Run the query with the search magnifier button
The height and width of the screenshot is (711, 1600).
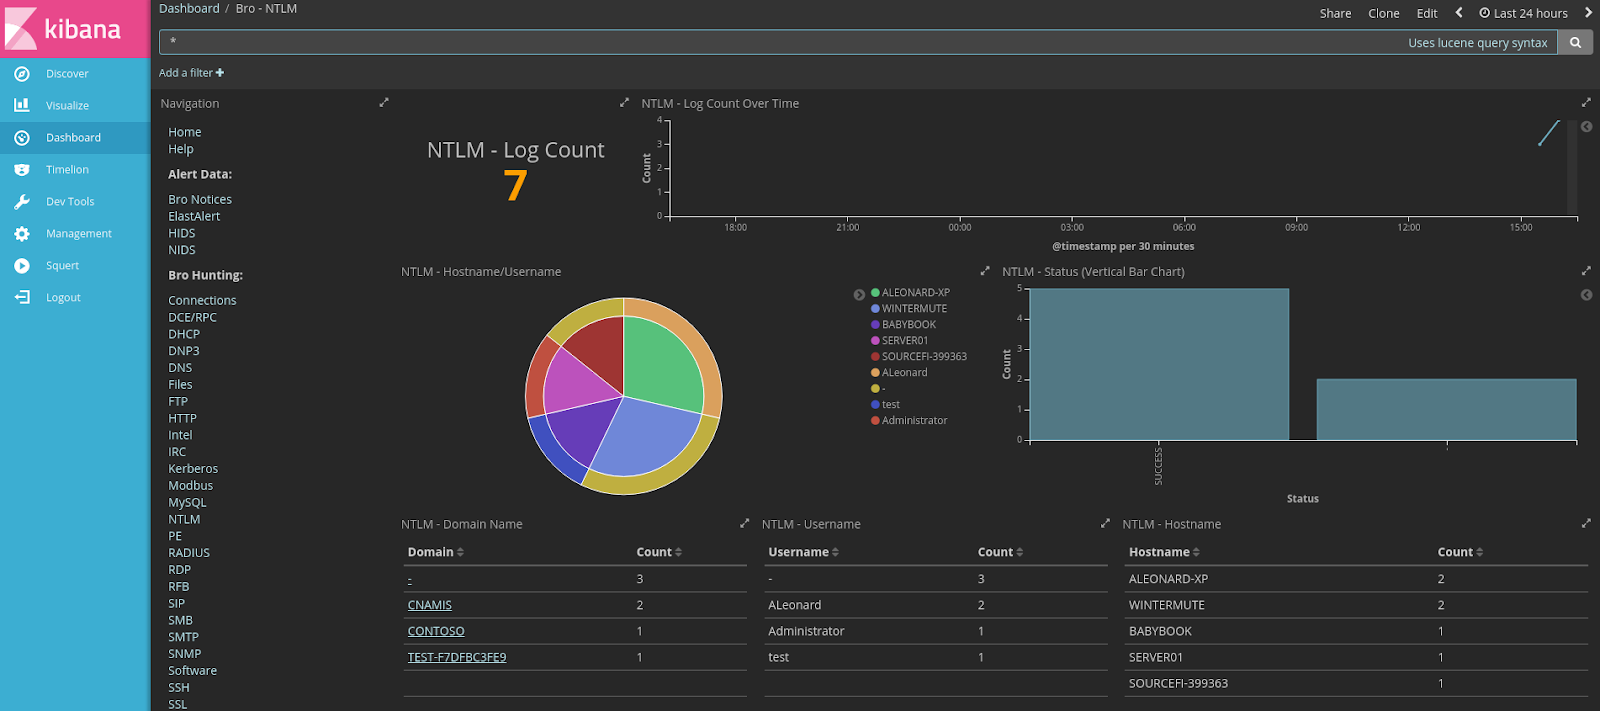[x=1575, y=43]
